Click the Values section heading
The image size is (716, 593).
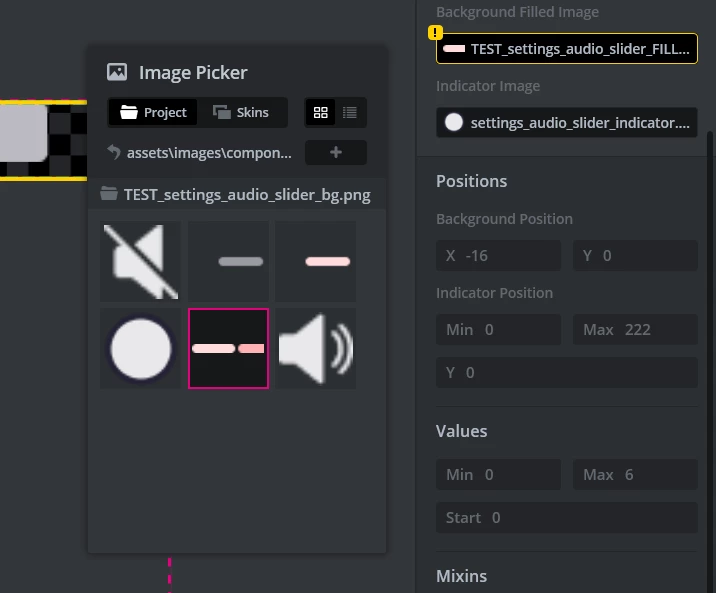(x=461, y=431)
